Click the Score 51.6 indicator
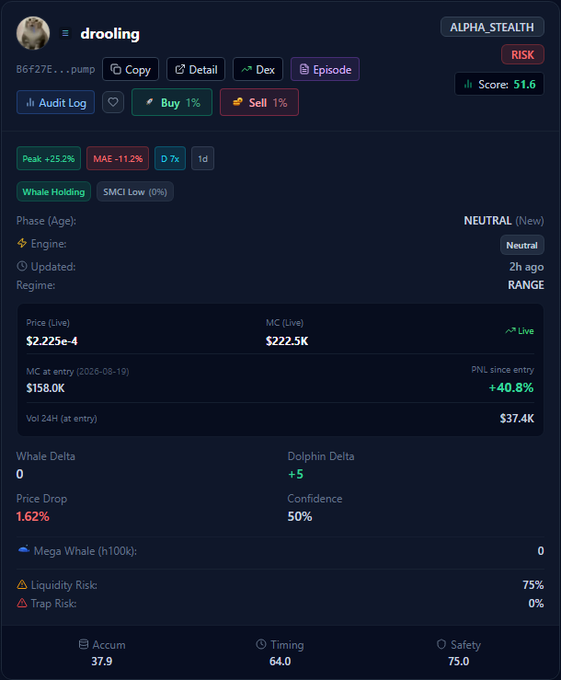 tap(499, 84)
